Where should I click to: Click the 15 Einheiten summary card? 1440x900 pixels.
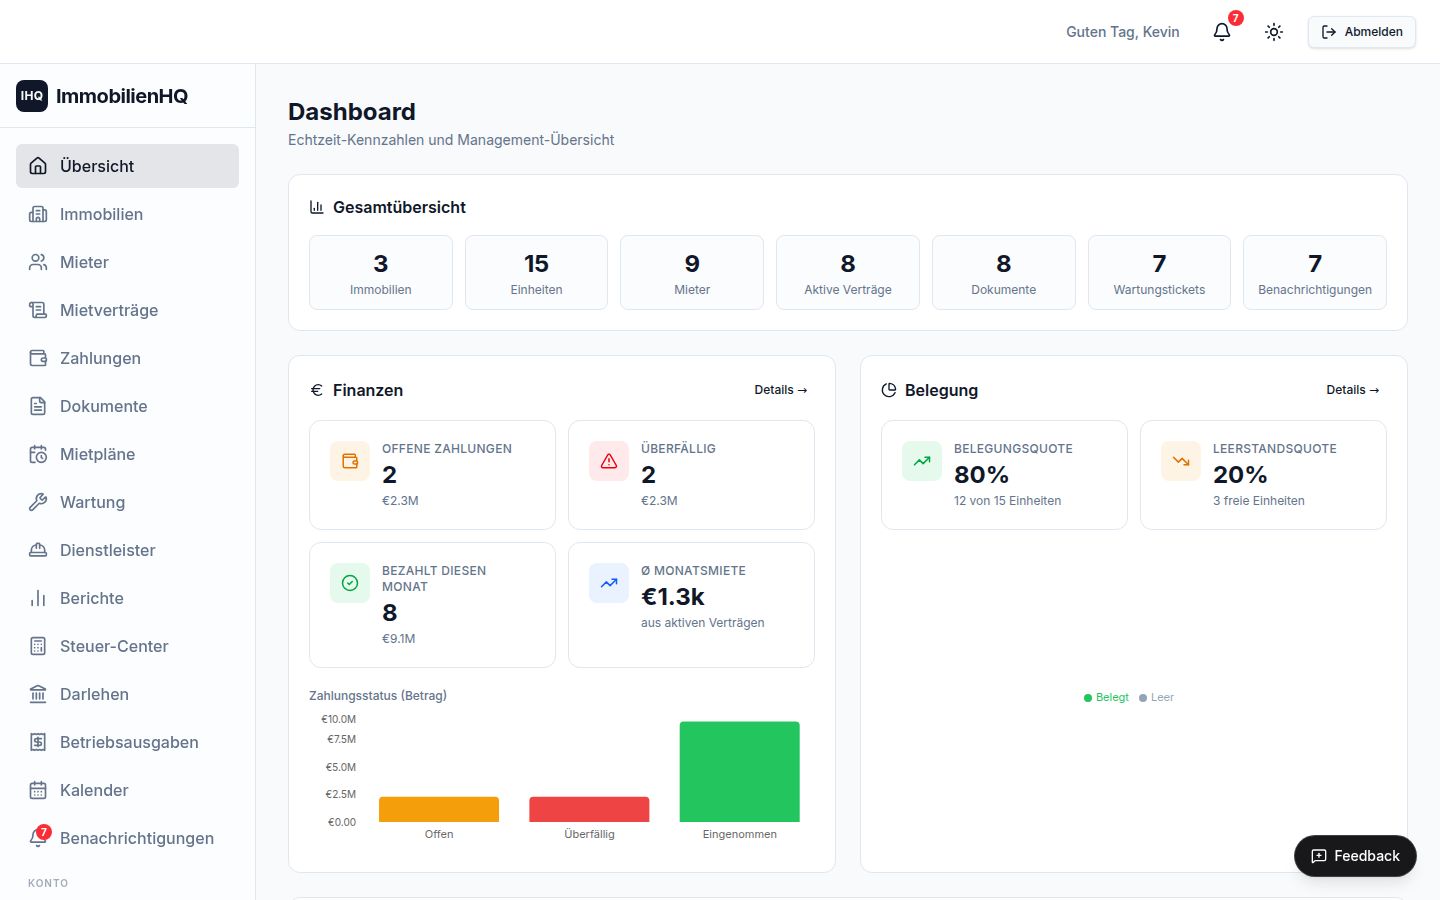point(536,272)
